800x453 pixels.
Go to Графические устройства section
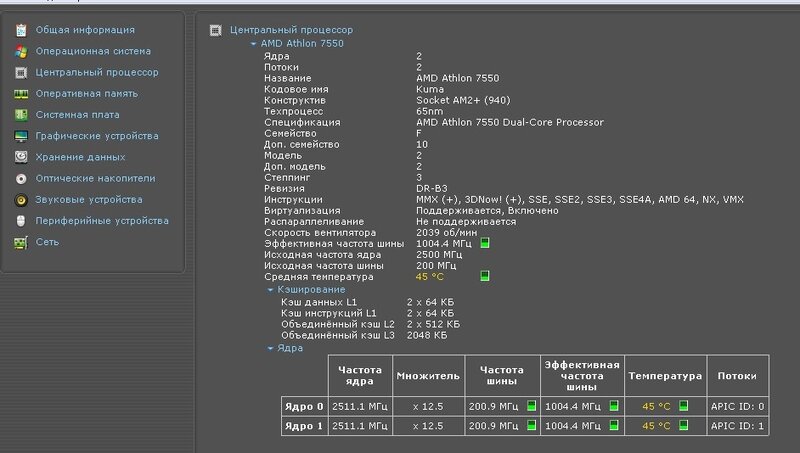pyautogui.click(x=97, y=136)
